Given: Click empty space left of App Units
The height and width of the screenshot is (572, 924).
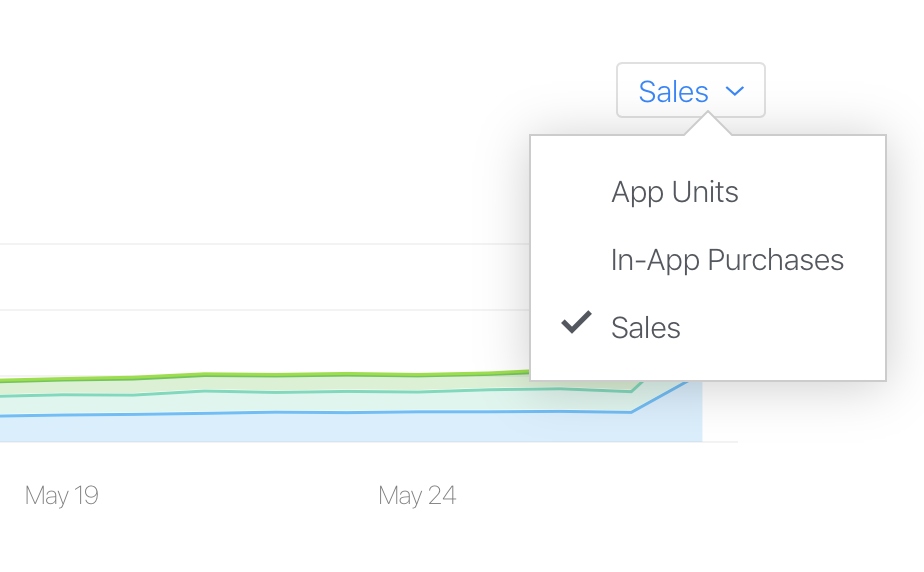Looking at the screenshot, I should click(575, 192).
